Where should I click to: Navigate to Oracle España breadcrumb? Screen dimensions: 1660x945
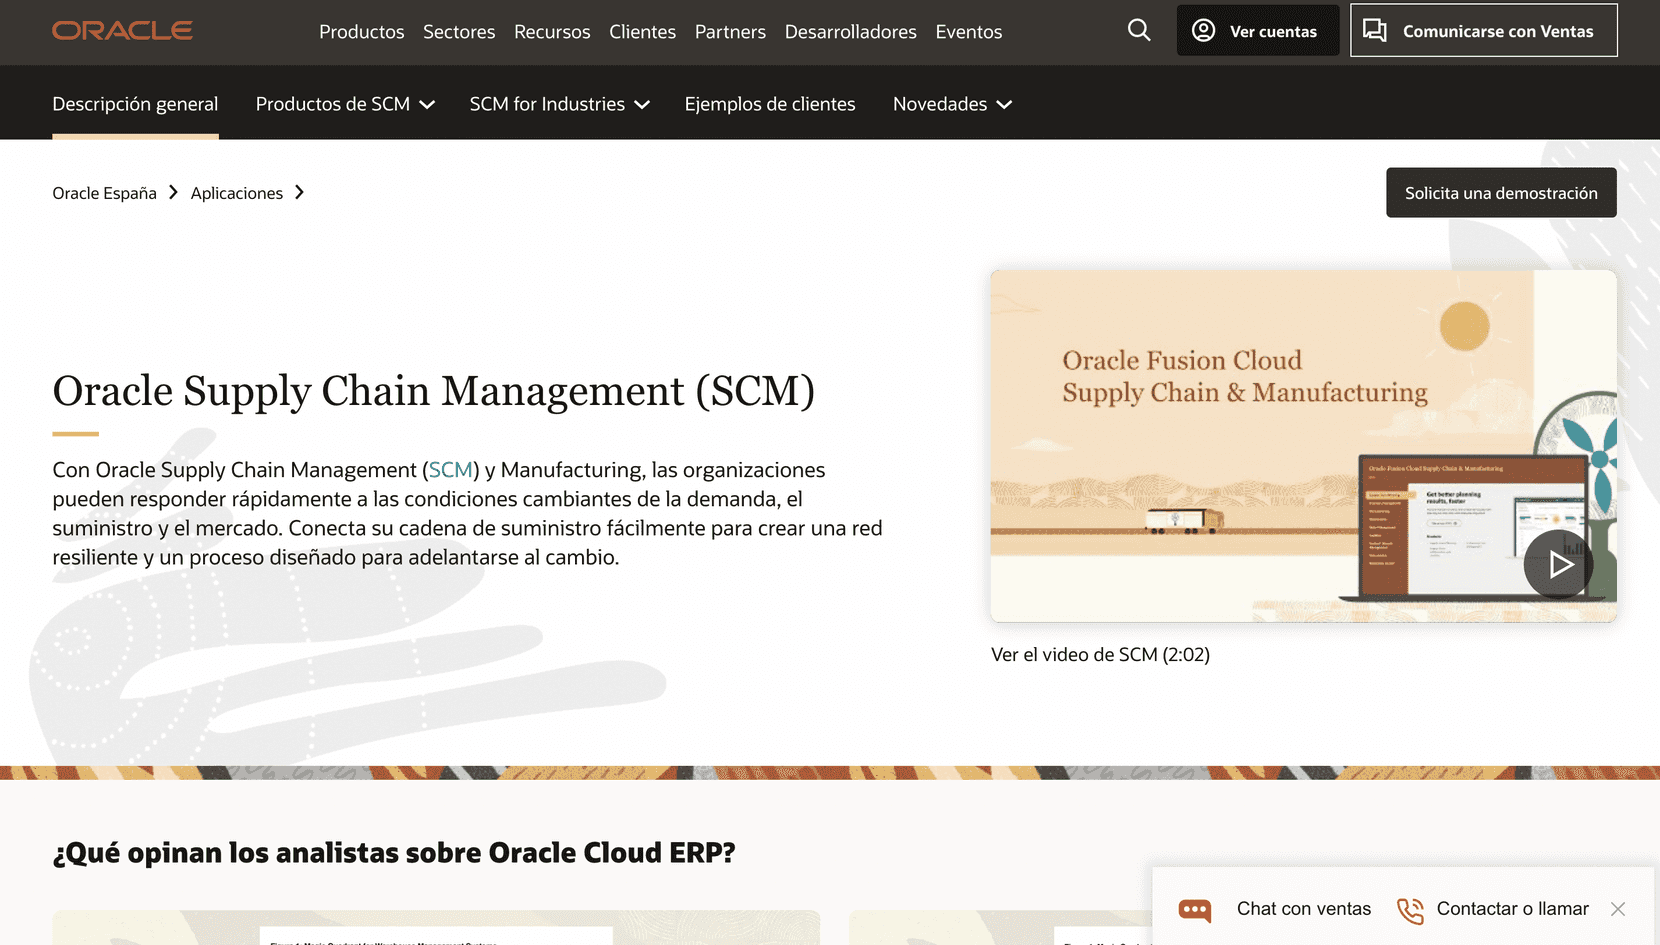coord(104,192)
